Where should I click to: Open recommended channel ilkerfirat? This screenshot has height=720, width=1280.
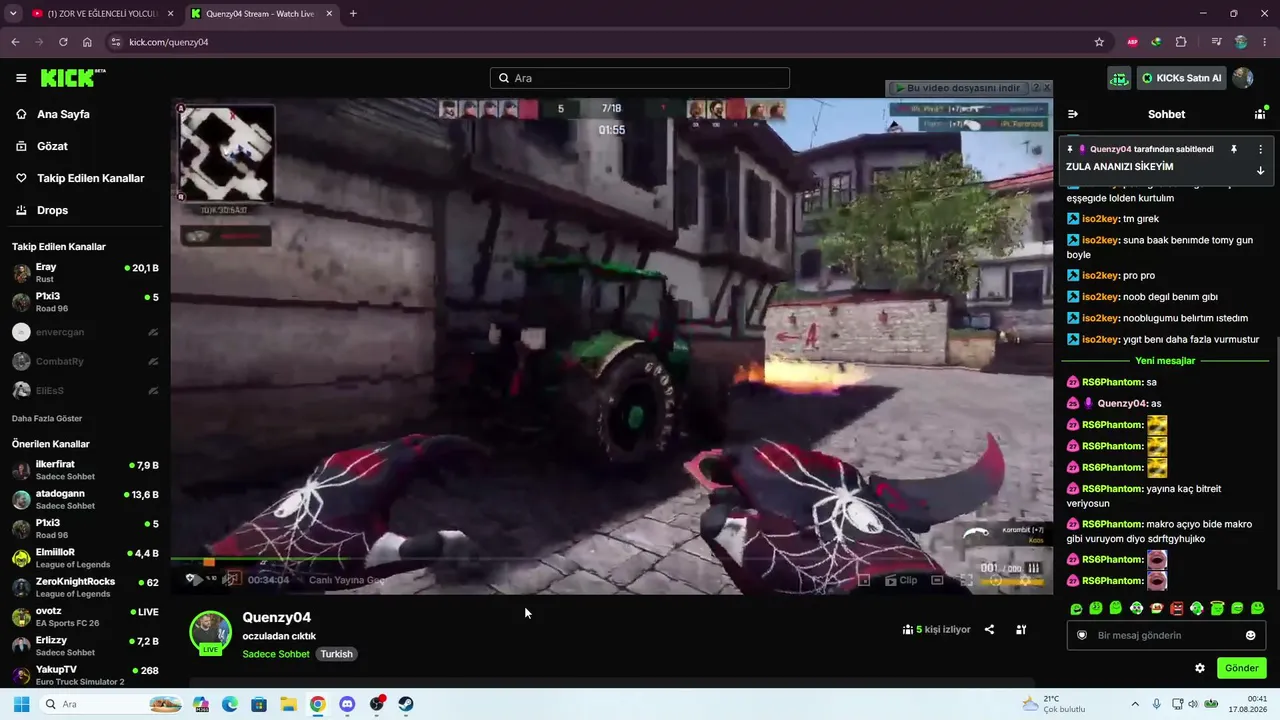point(84,470)
